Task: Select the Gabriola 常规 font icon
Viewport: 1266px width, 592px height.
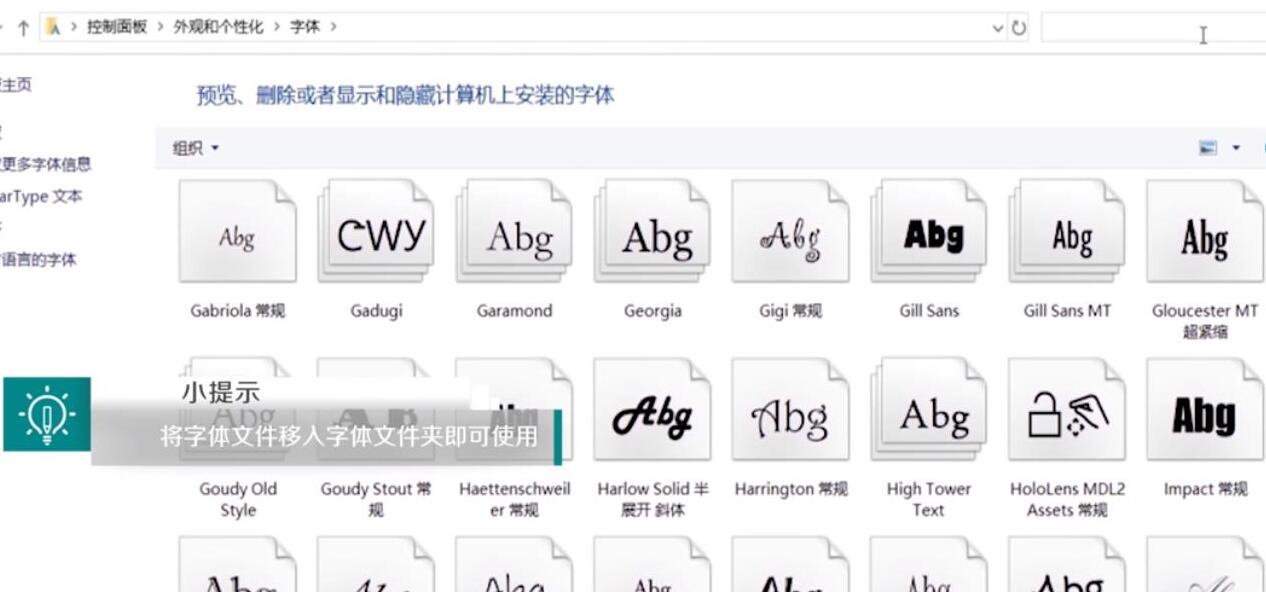Action: tap(237, 231)
